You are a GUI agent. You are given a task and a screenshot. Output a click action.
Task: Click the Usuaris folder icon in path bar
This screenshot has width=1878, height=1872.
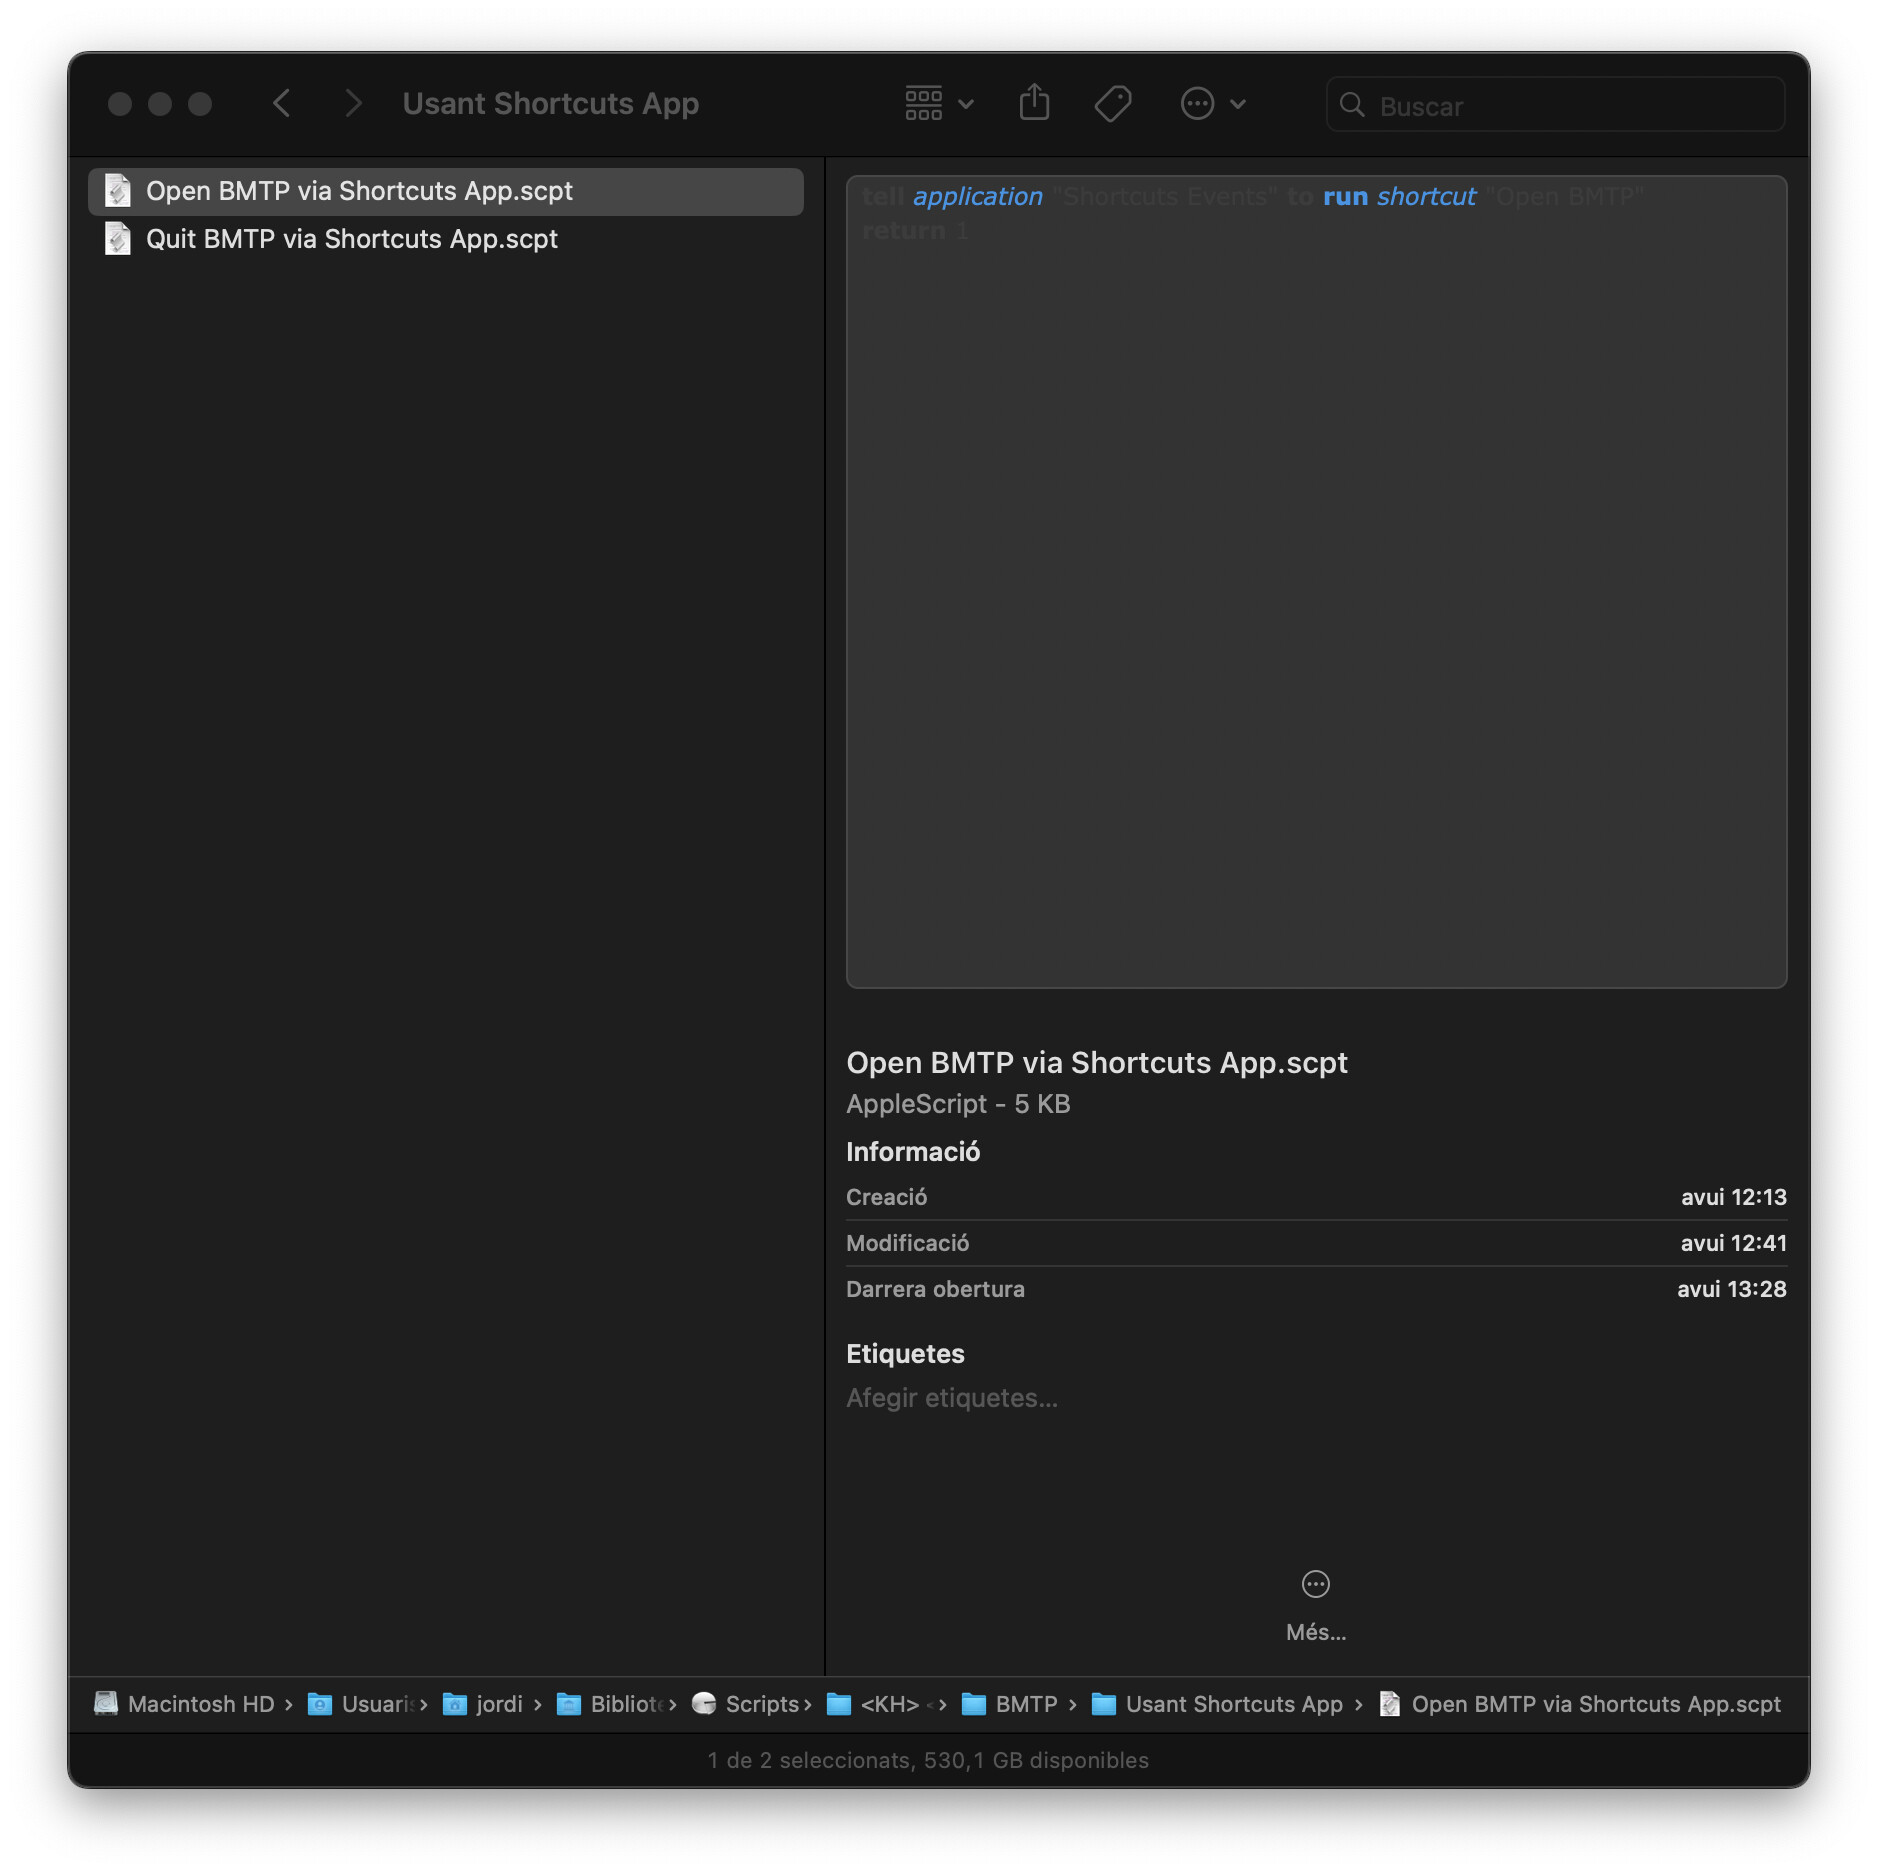point(320,1704)
